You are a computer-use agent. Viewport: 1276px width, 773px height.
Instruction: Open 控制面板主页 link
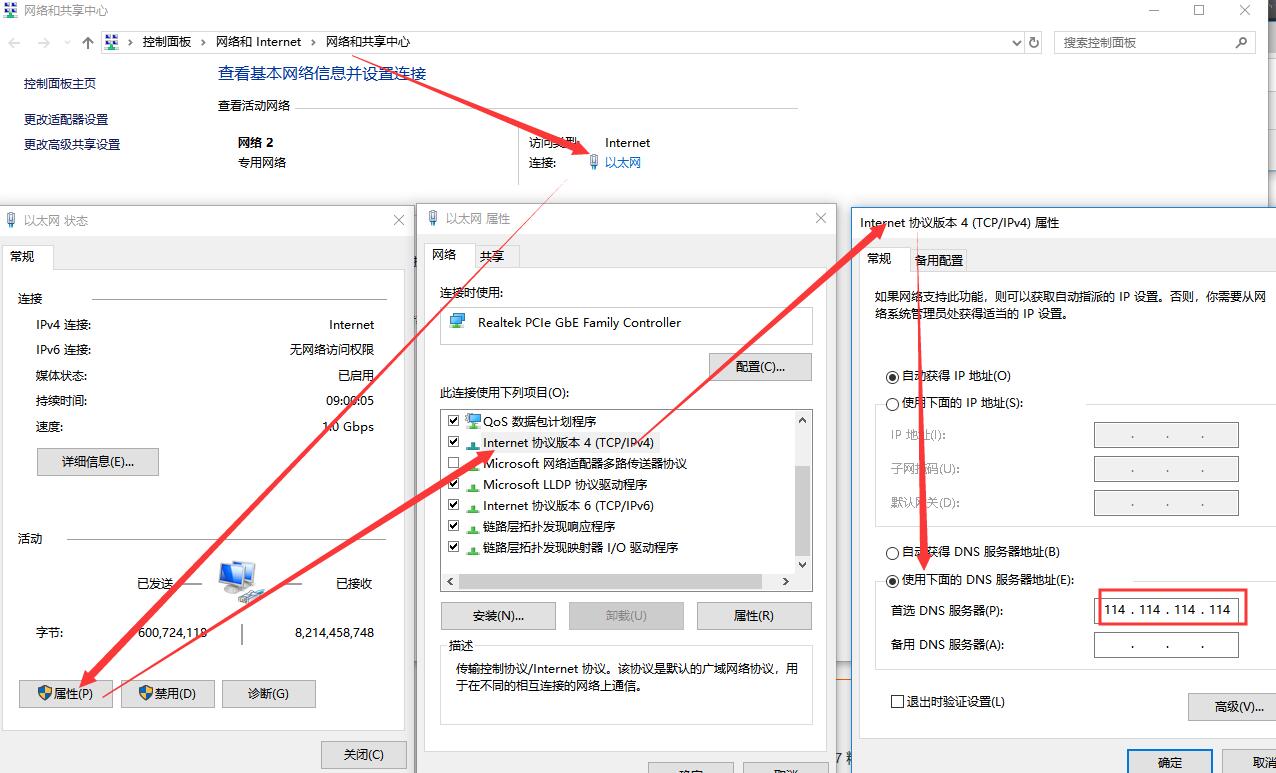[x=60, y=84]
